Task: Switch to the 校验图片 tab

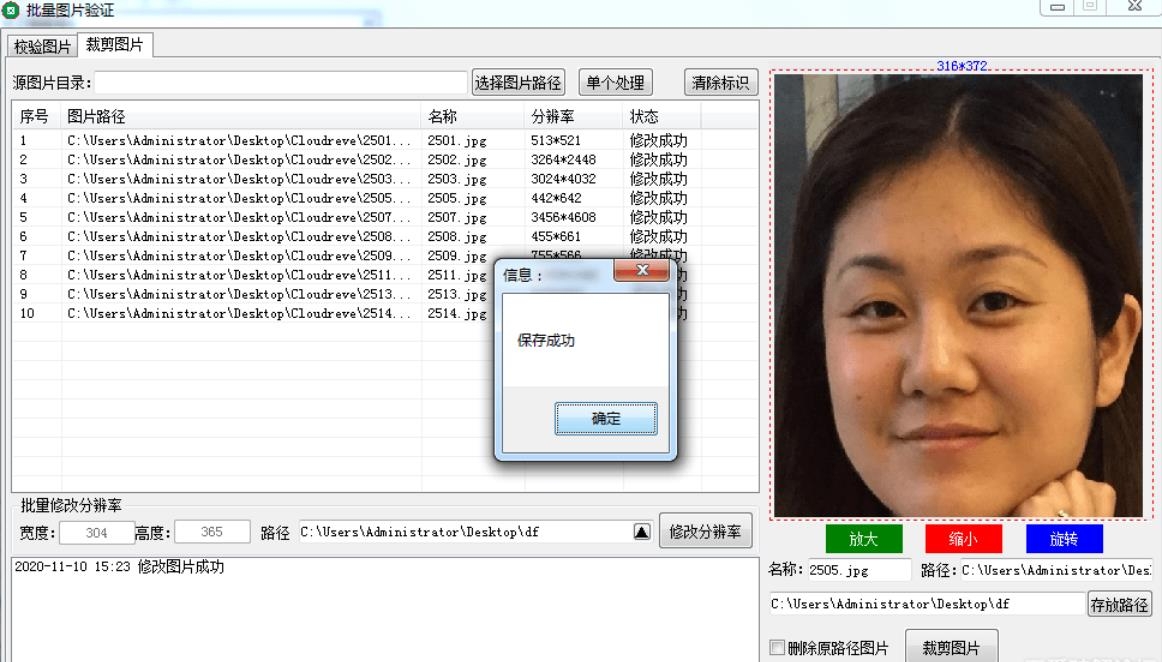Action: [x=42, y=47]
